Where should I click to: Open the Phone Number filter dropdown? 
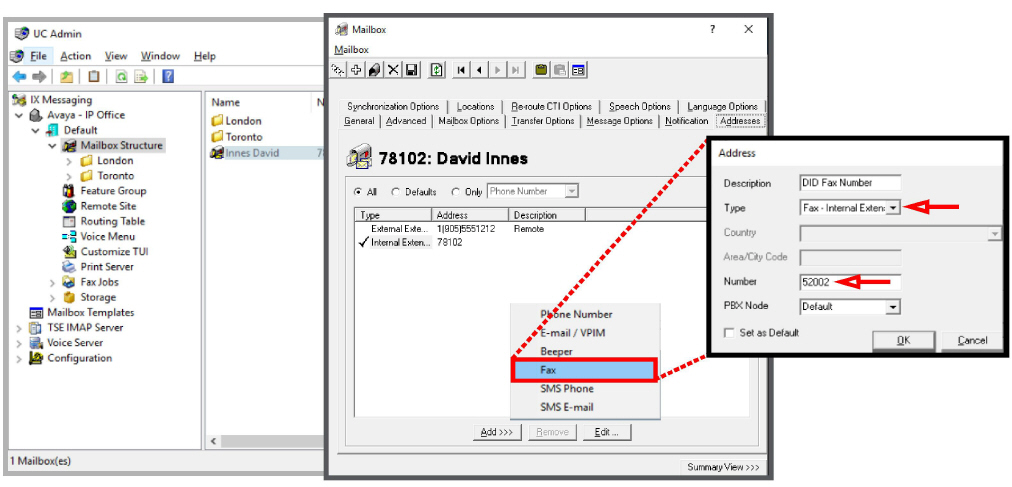point(571,191)
